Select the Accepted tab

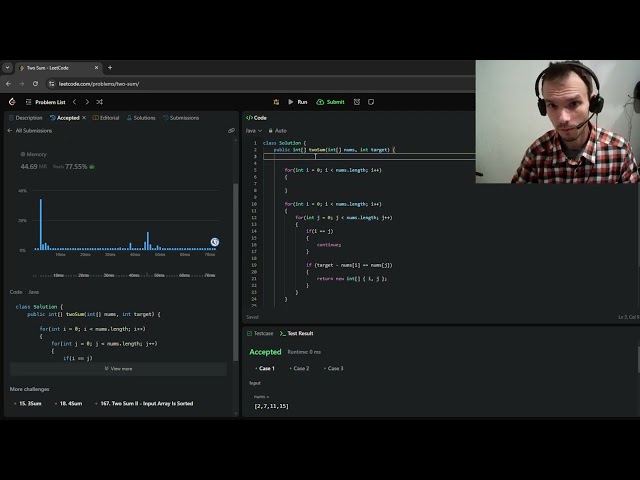click(64, 118)
